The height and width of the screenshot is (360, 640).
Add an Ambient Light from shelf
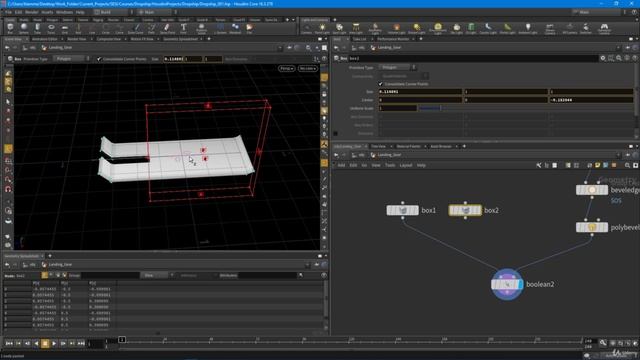click(528, 29)
